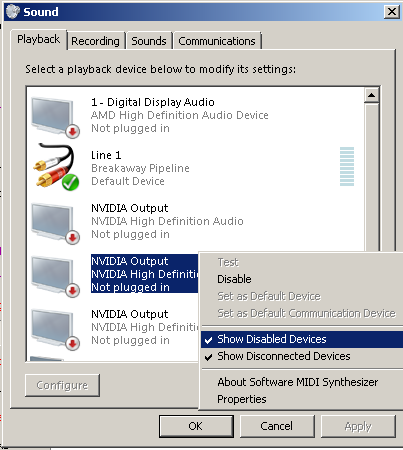Click the Line 1 RCA cable icon
The width and height of the screenshot is (403, 450).
pyautogui.click(x=56, y=167)
